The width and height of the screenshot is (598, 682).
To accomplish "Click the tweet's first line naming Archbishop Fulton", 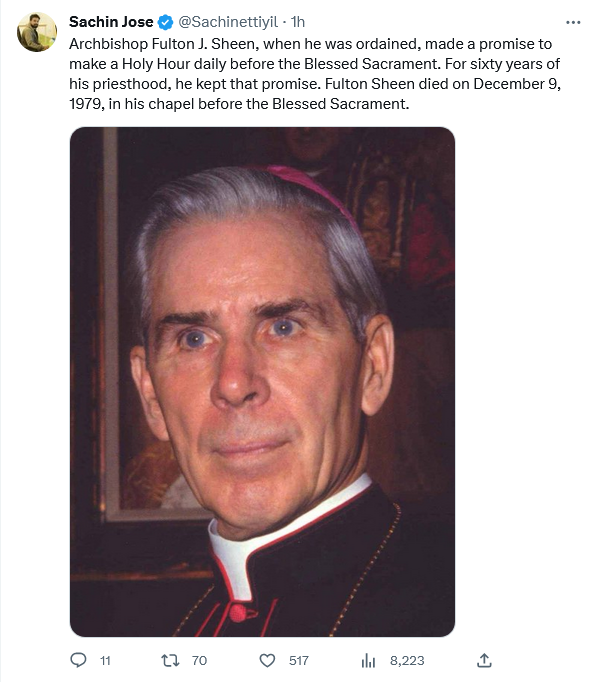I will pos(311,44).
